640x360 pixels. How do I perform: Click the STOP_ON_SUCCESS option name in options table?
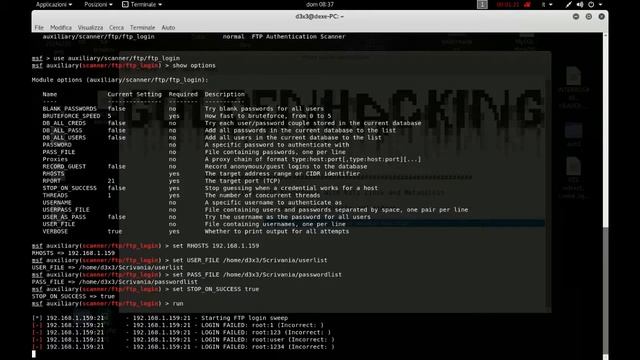click(70, 188)
